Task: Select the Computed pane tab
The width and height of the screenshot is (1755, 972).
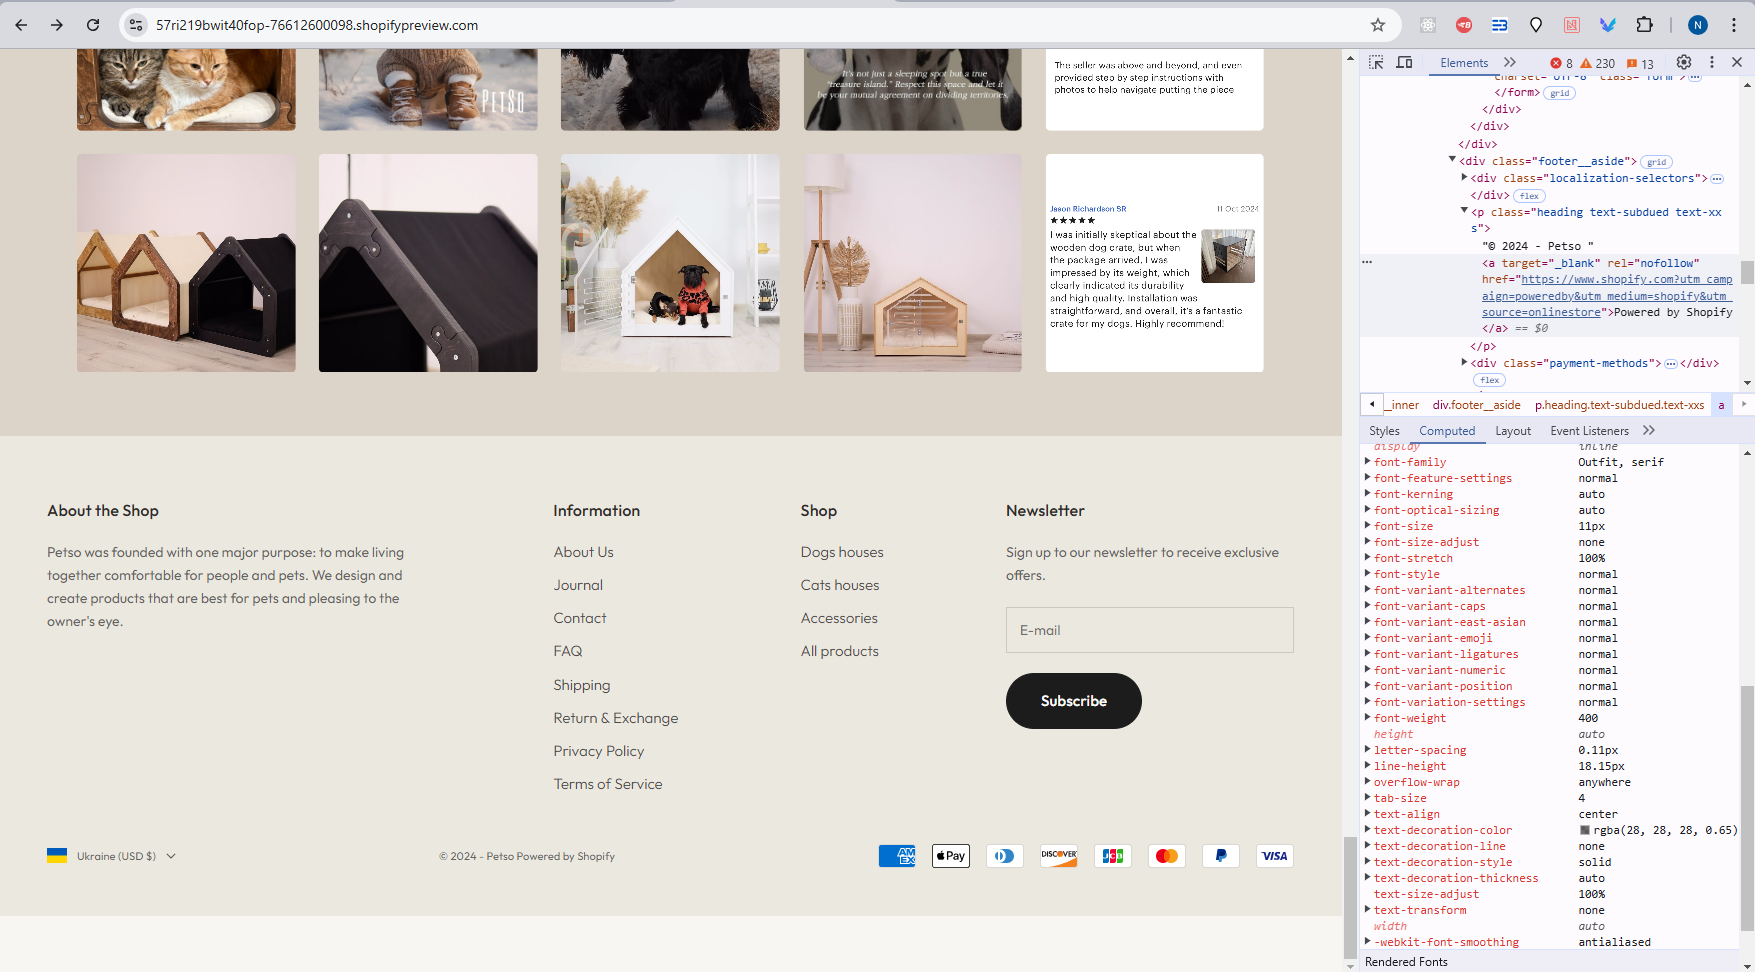Action: point(1447,431)
